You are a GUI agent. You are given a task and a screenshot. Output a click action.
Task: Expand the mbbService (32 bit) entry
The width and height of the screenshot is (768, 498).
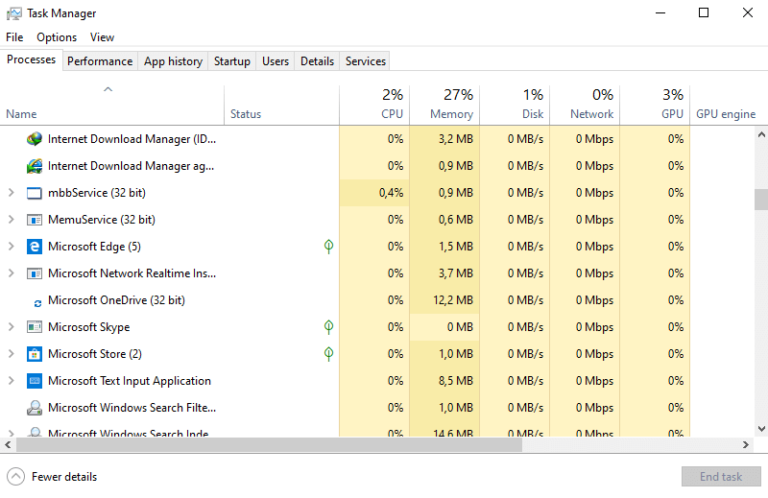[11, 193]
